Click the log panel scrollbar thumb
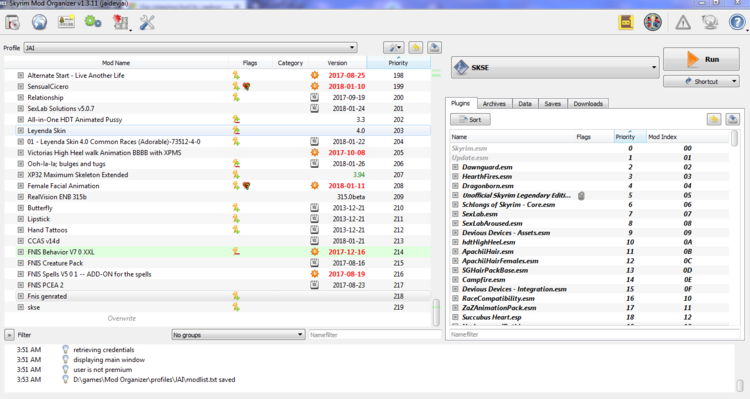 739,386
